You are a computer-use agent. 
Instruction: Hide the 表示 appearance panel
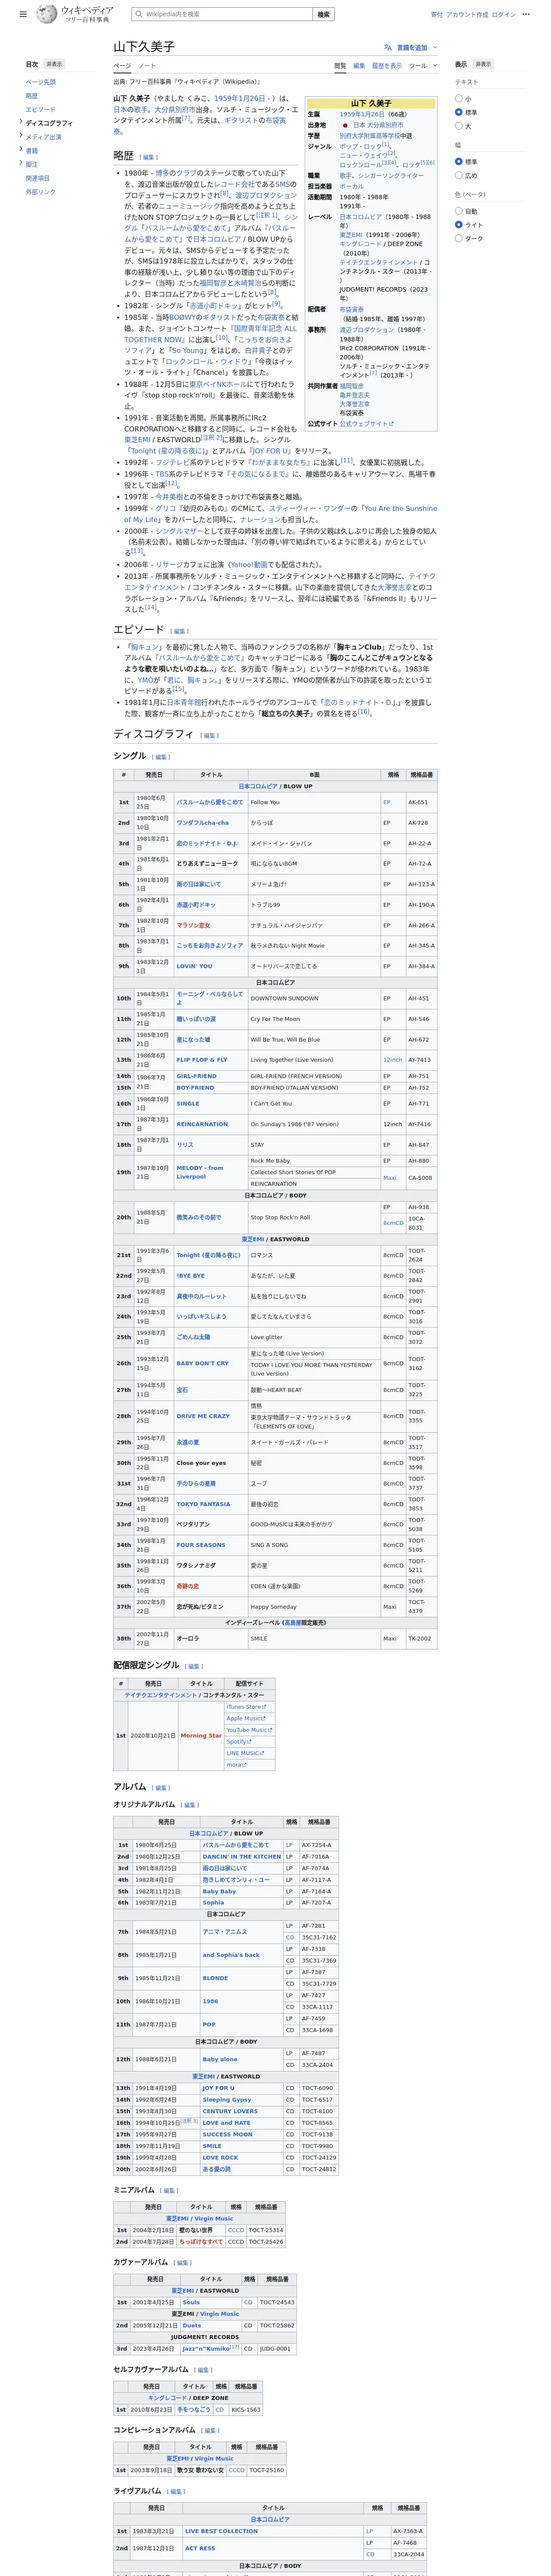483,64
